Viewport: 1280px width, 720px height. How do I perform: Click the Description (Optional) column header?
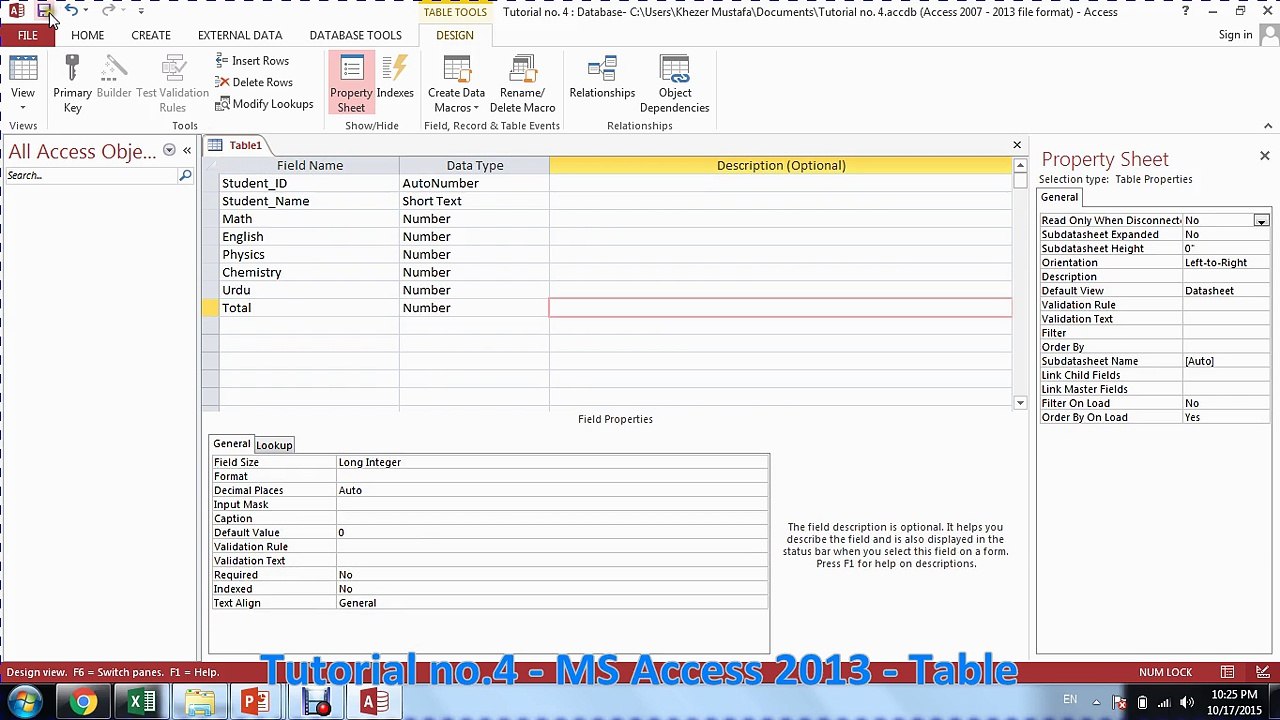tap(780, 165)
